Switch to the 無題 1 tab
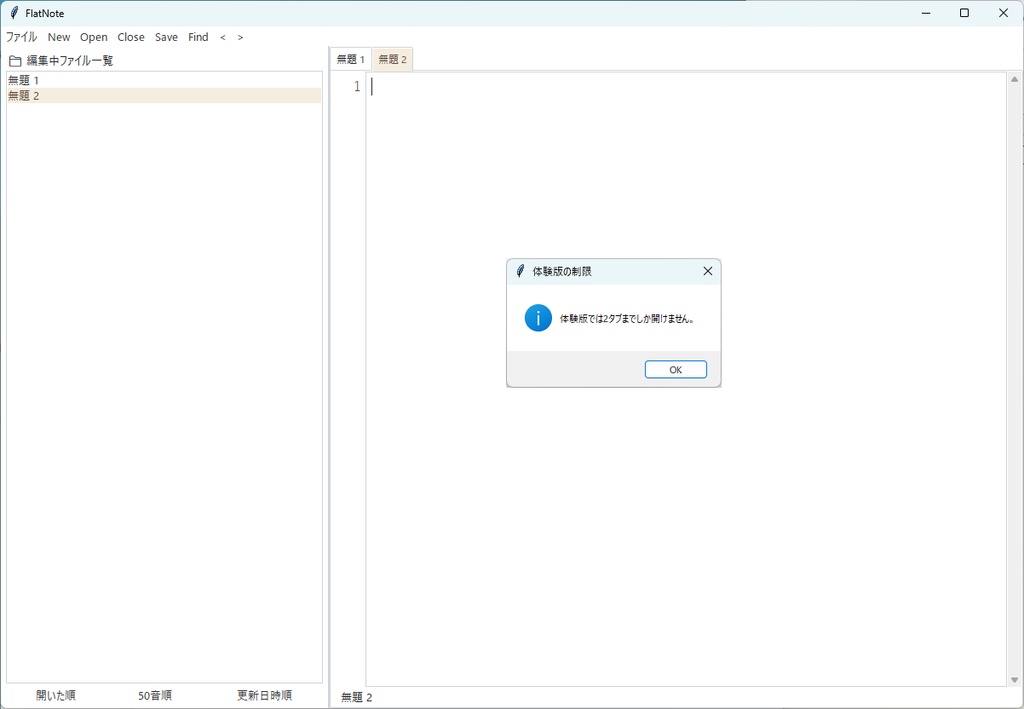1024x709 pixels. [x=349, y=58]
